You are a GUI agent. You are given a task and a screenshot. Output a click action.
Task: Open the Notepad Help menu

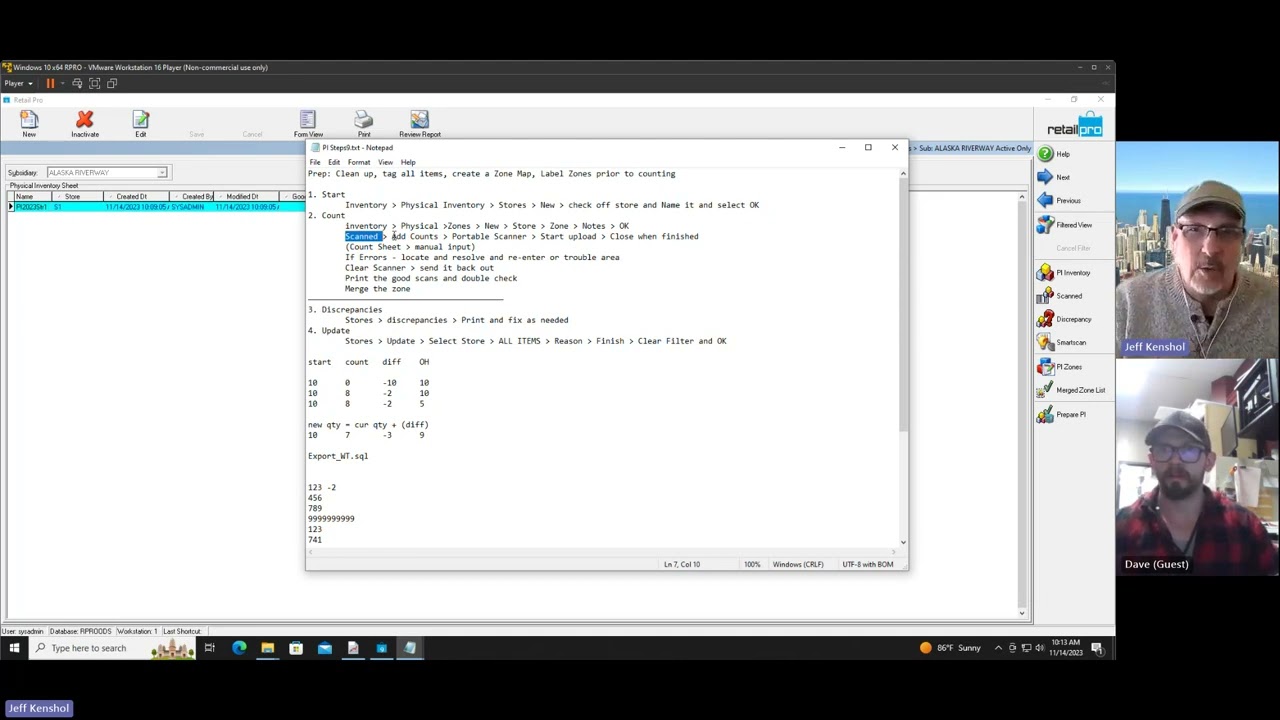(x=408, y=162)
